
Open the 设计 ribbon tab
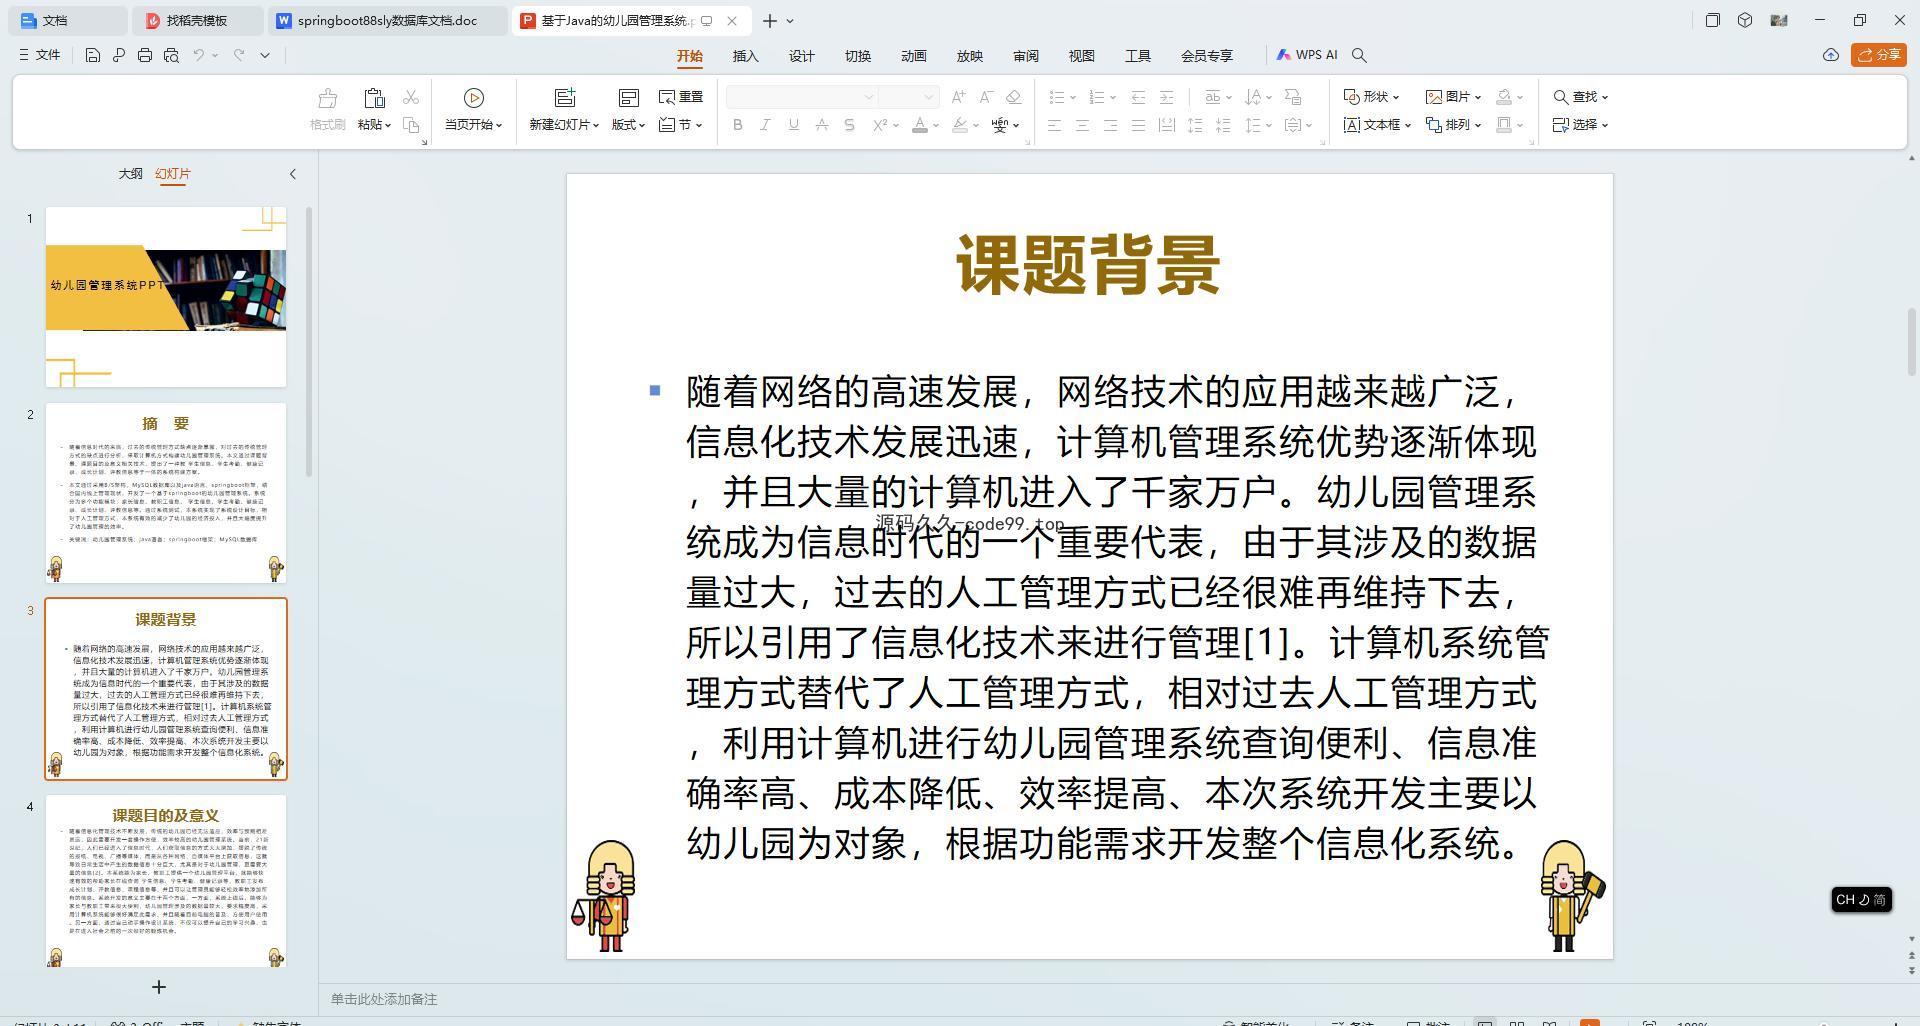click(802, 56)
